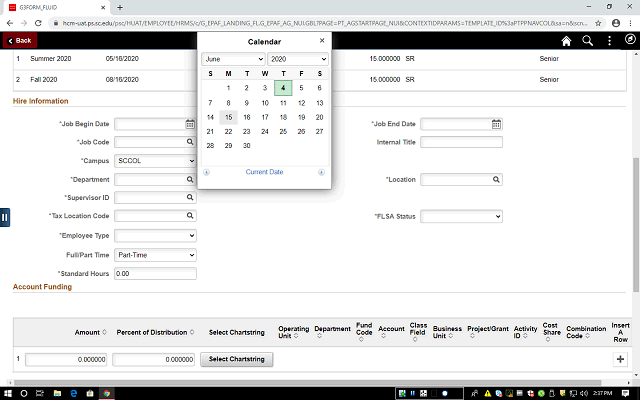Open the Job End Date calendar icon
This screenshot has width=640, height=400.
click(x=496, y=124)
